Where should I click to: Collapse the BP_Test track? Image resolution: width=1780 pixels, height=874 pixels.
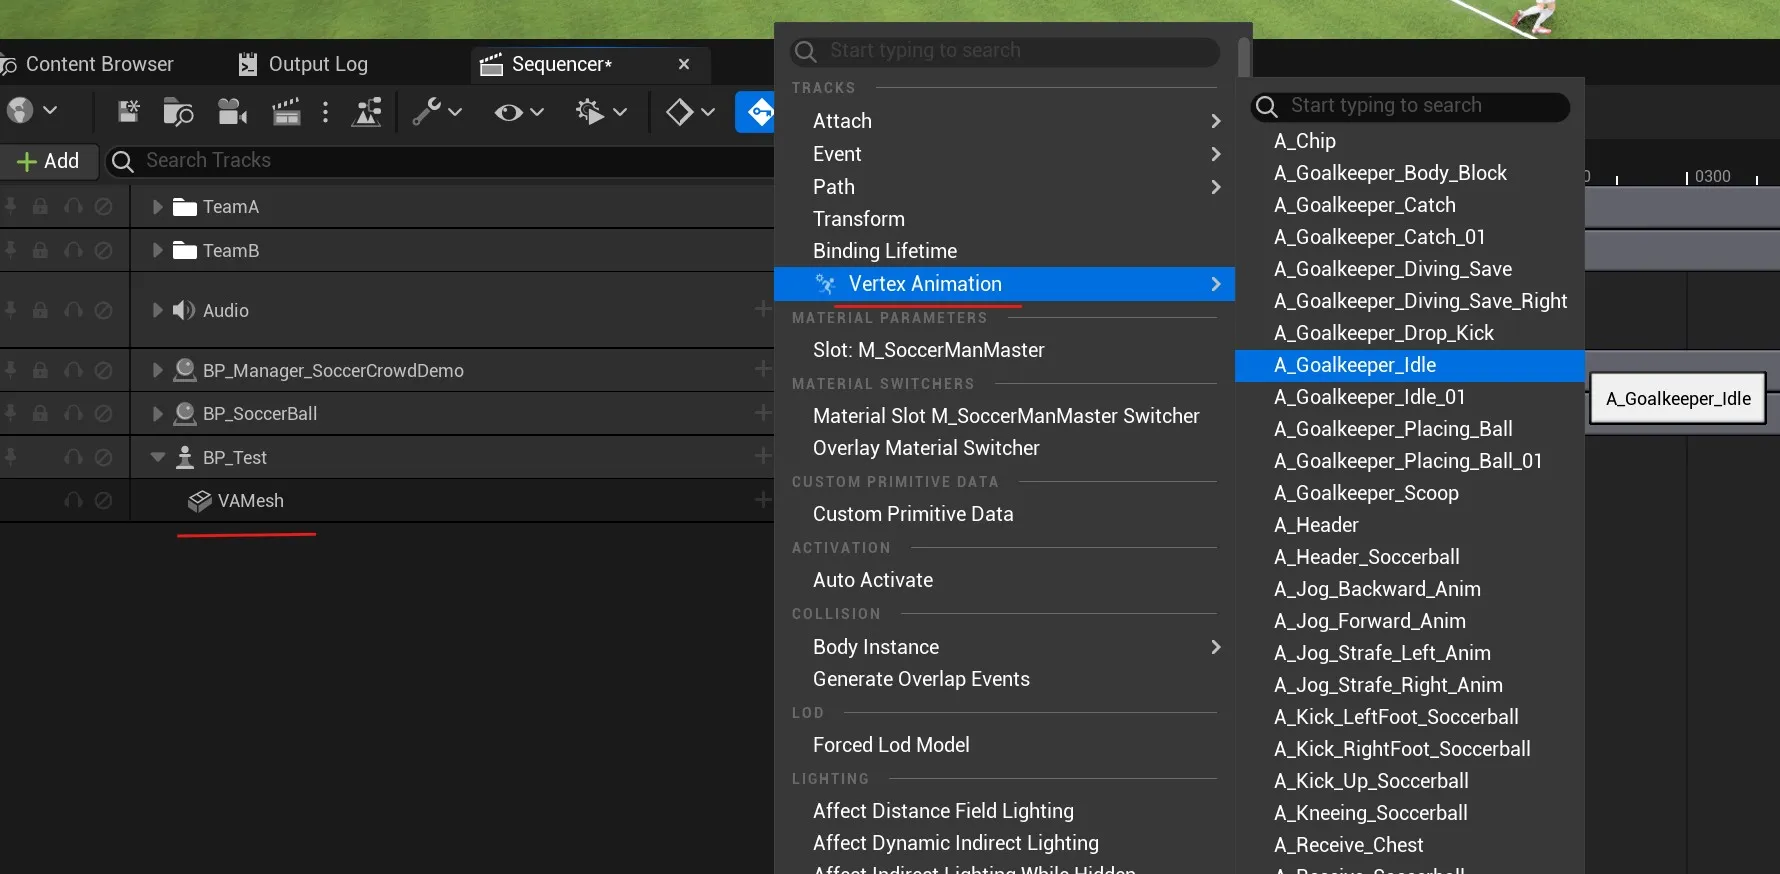[157, 457]
